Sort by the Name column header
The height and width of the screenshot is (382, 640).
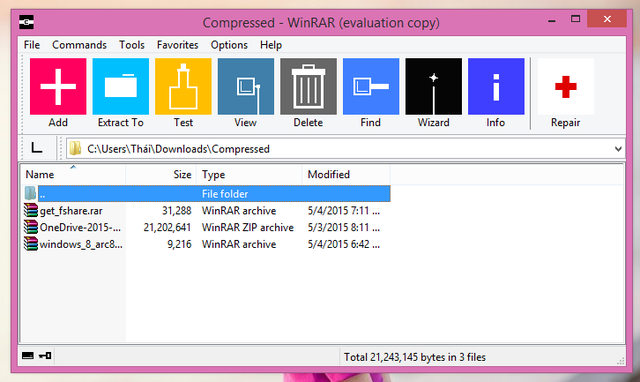73,174
